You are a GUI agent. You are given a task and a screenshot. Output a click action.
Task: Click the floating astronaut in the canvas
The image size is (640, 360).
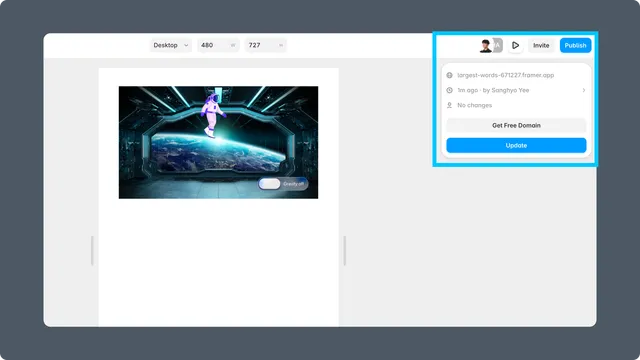(212, 115)
